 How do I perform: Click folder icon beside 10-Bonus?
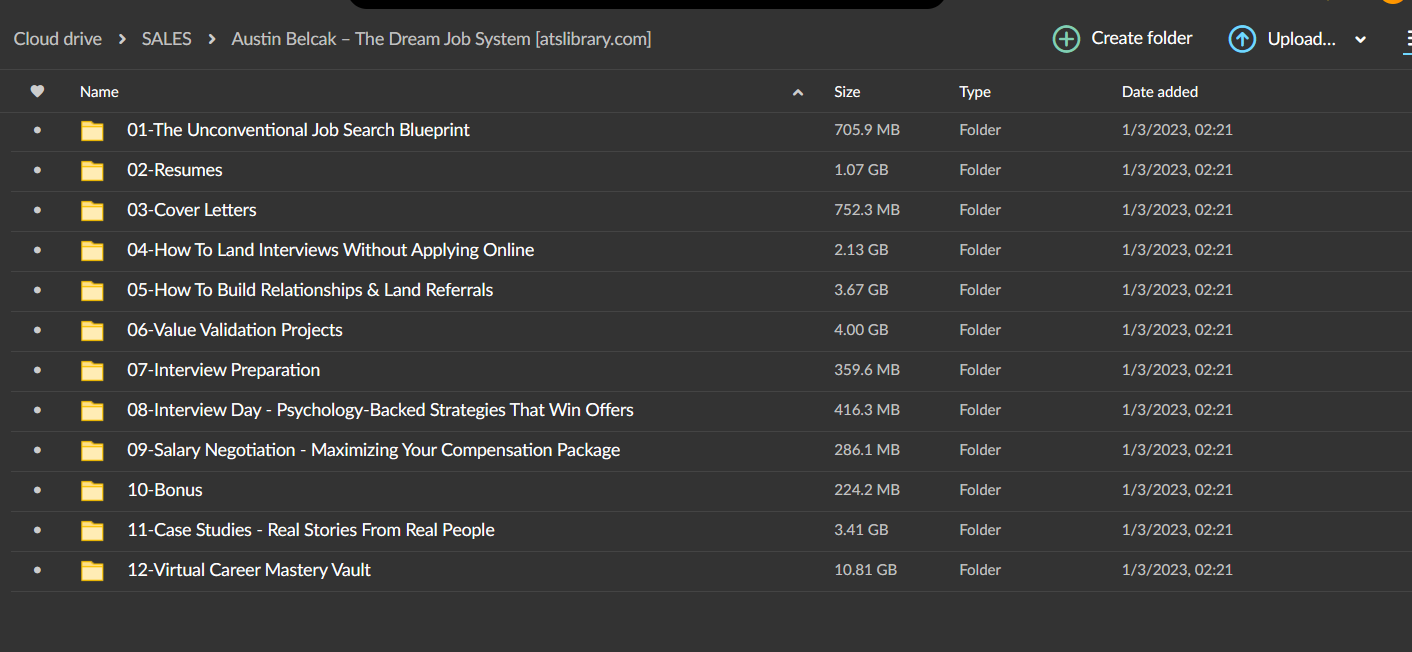pyautogui.click(x=92, y=490)
